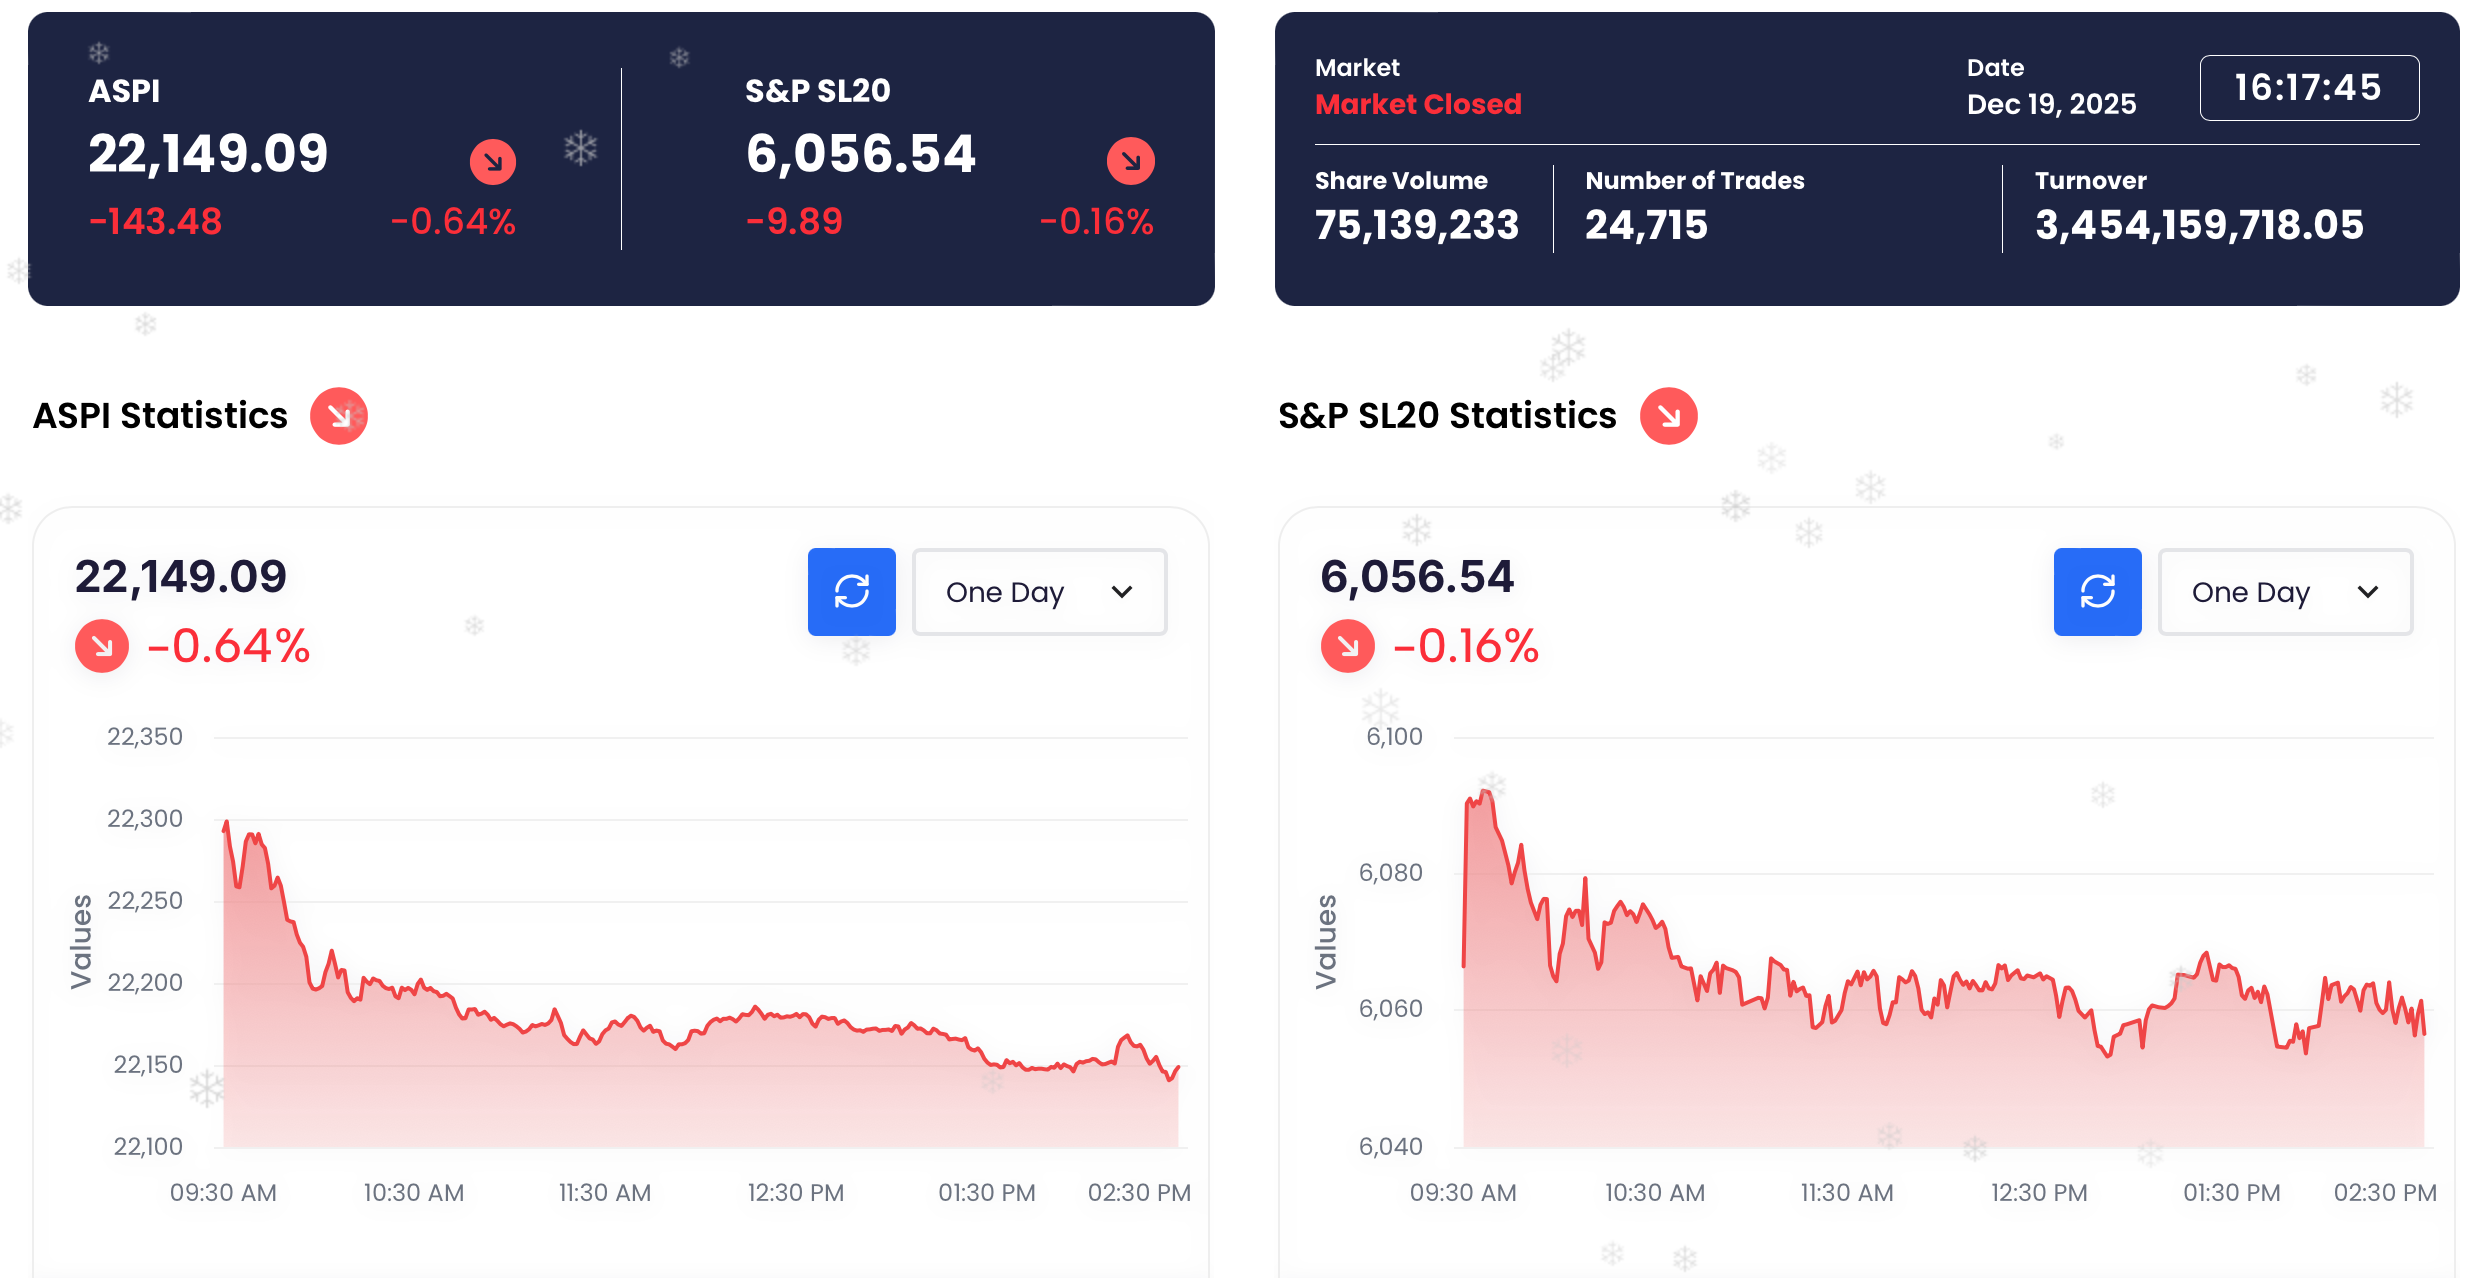Click the red arrow beside S&P SL20 Statistics
This screenshot has height=1278, width=2478.
[1668, 416]
